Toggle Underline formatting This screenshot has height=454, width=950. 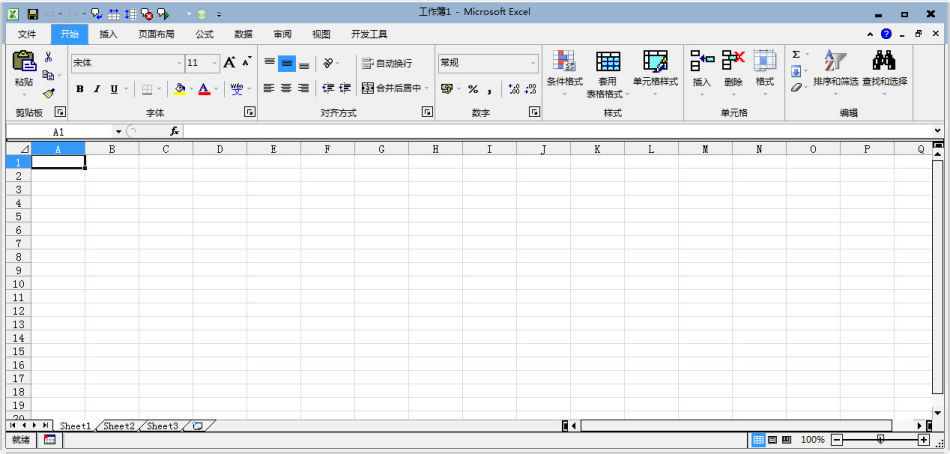[x=114, y=90]
